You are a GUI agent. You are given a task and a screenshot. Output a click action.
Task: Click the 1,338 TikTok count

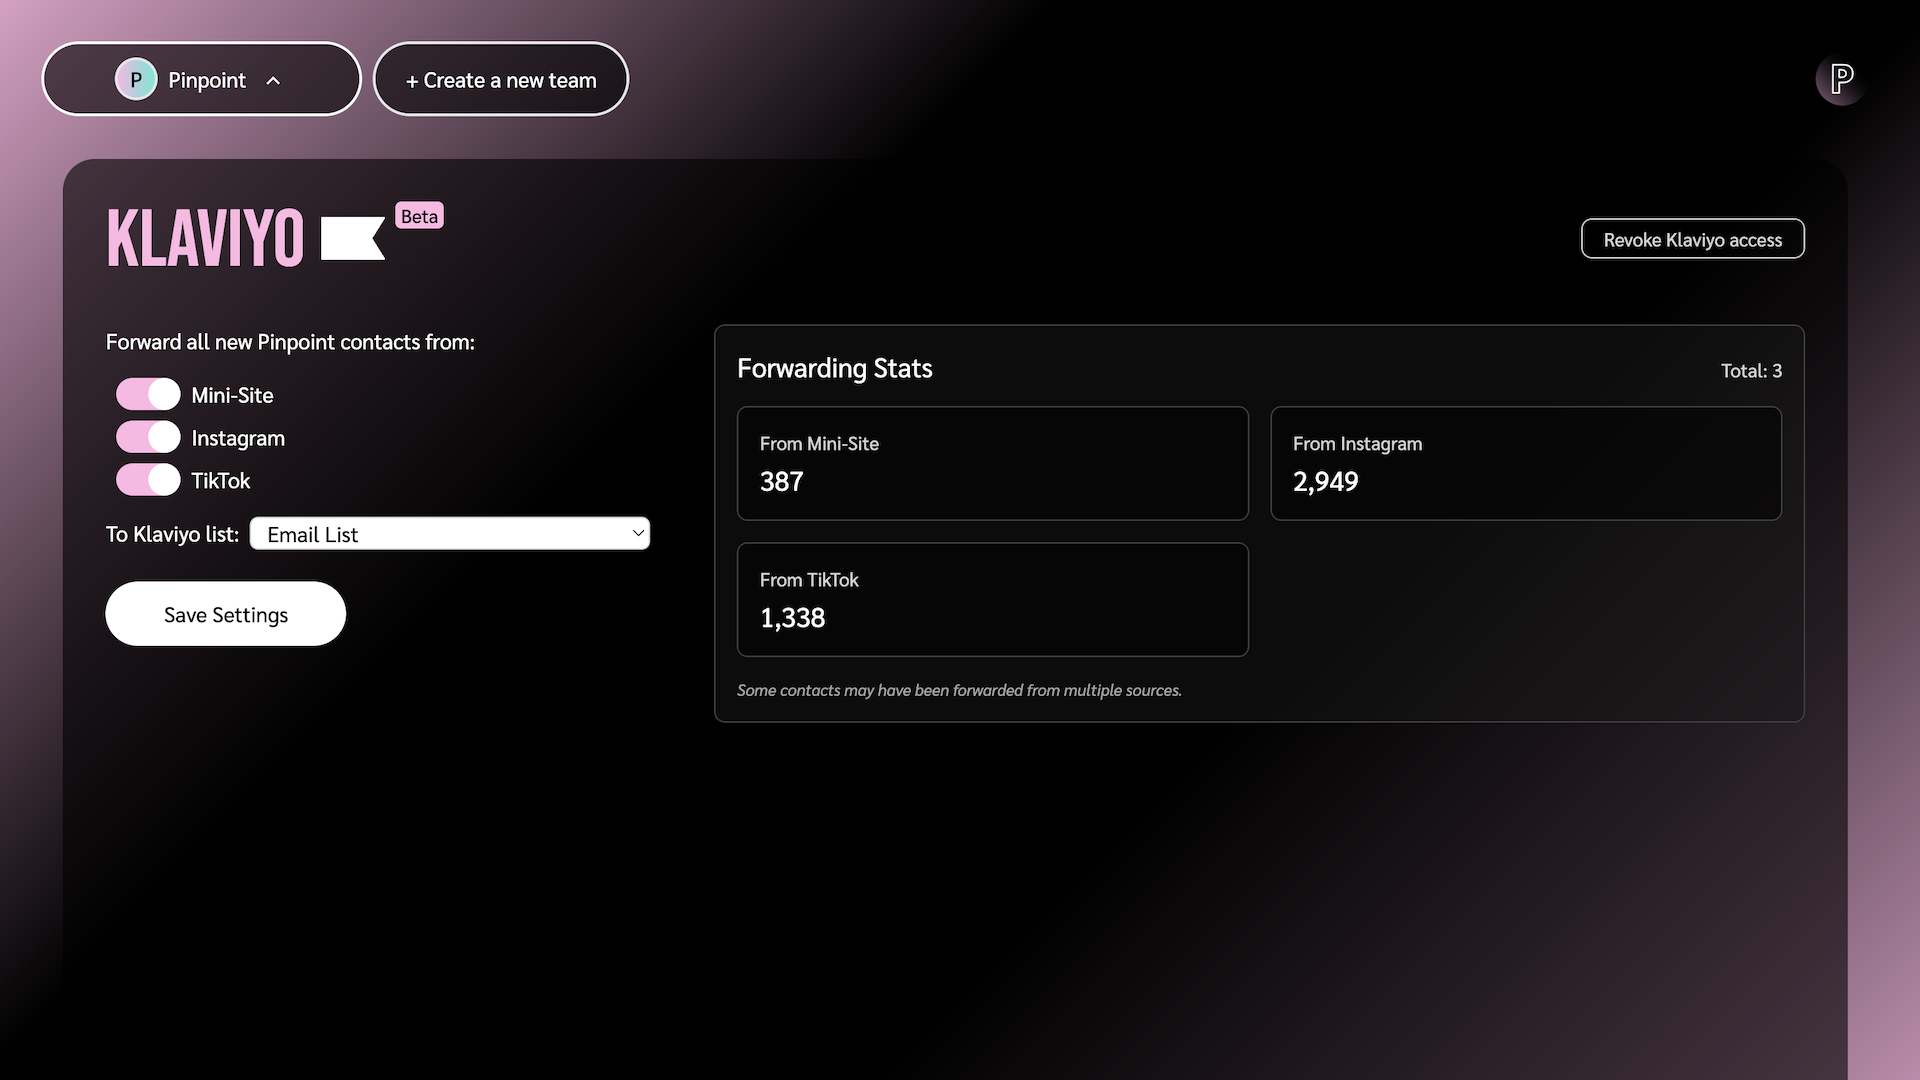click(793, 618)
